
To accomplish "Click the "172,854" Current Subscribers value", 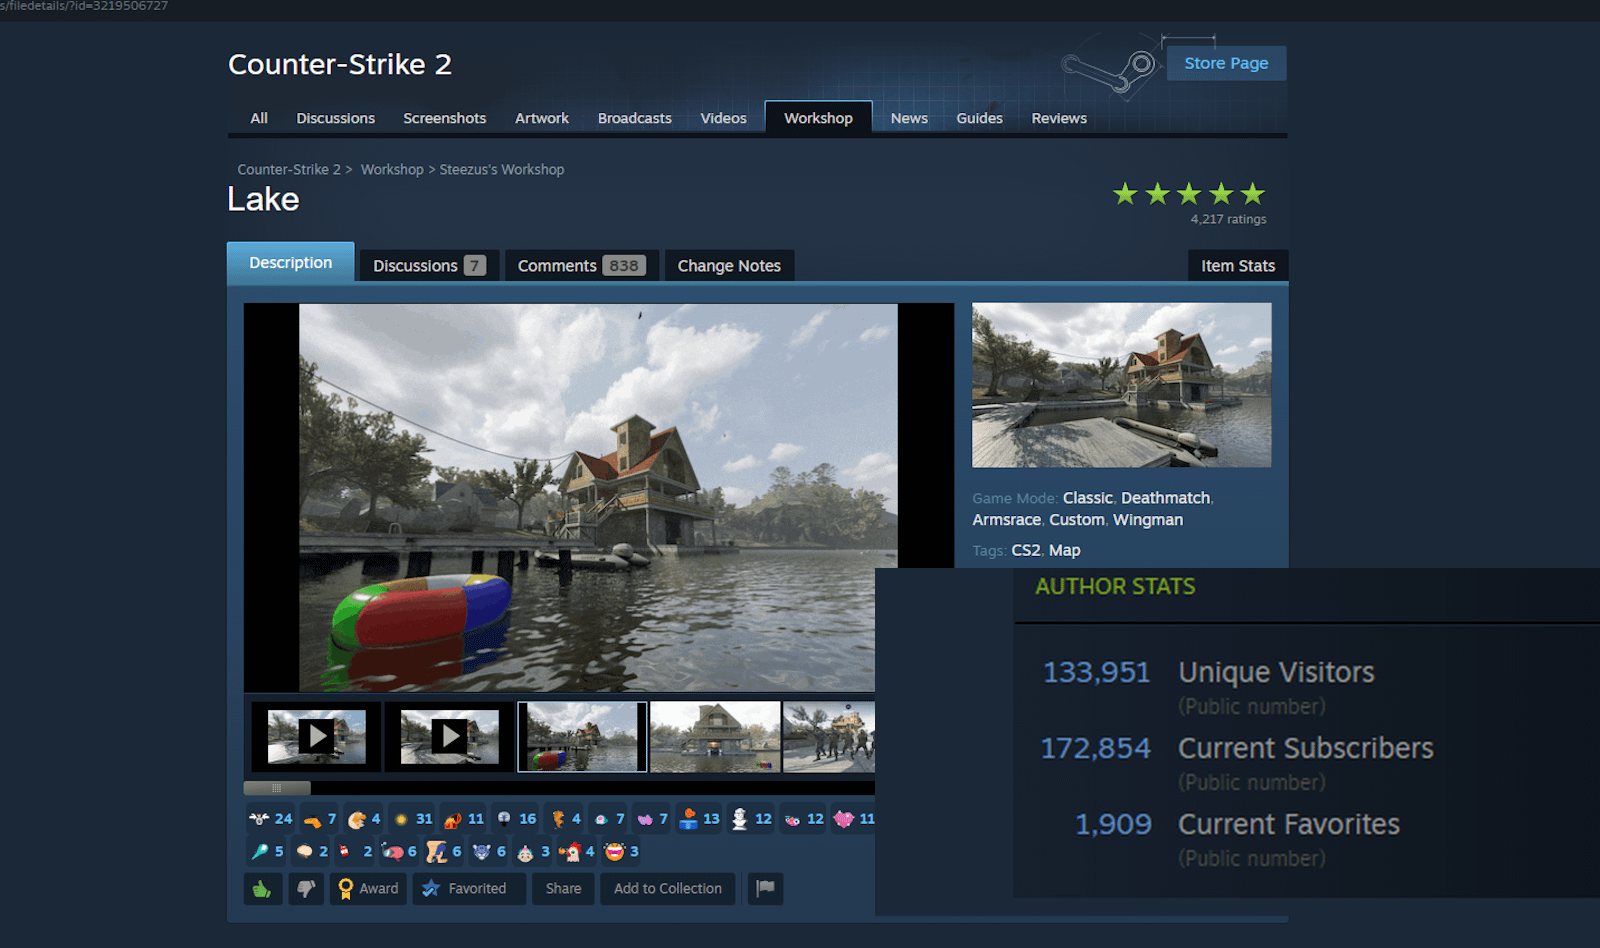I will (1096, 748).
